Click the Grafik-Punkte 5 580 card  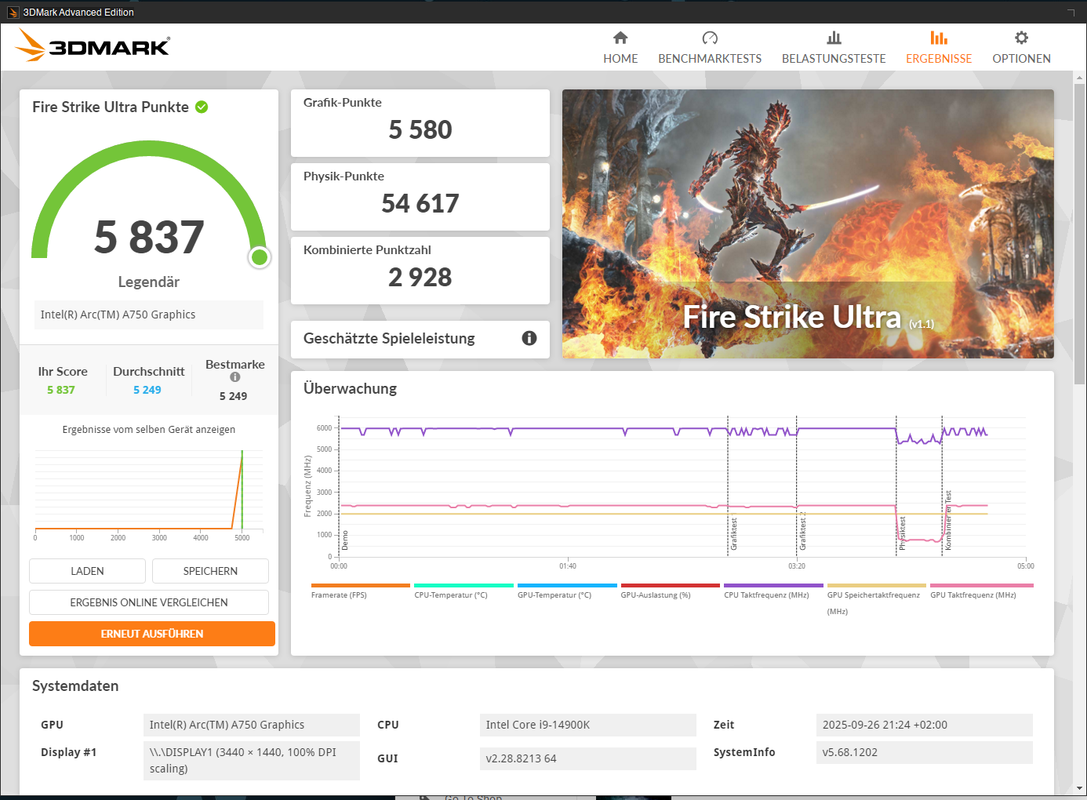tap(420, 123)
